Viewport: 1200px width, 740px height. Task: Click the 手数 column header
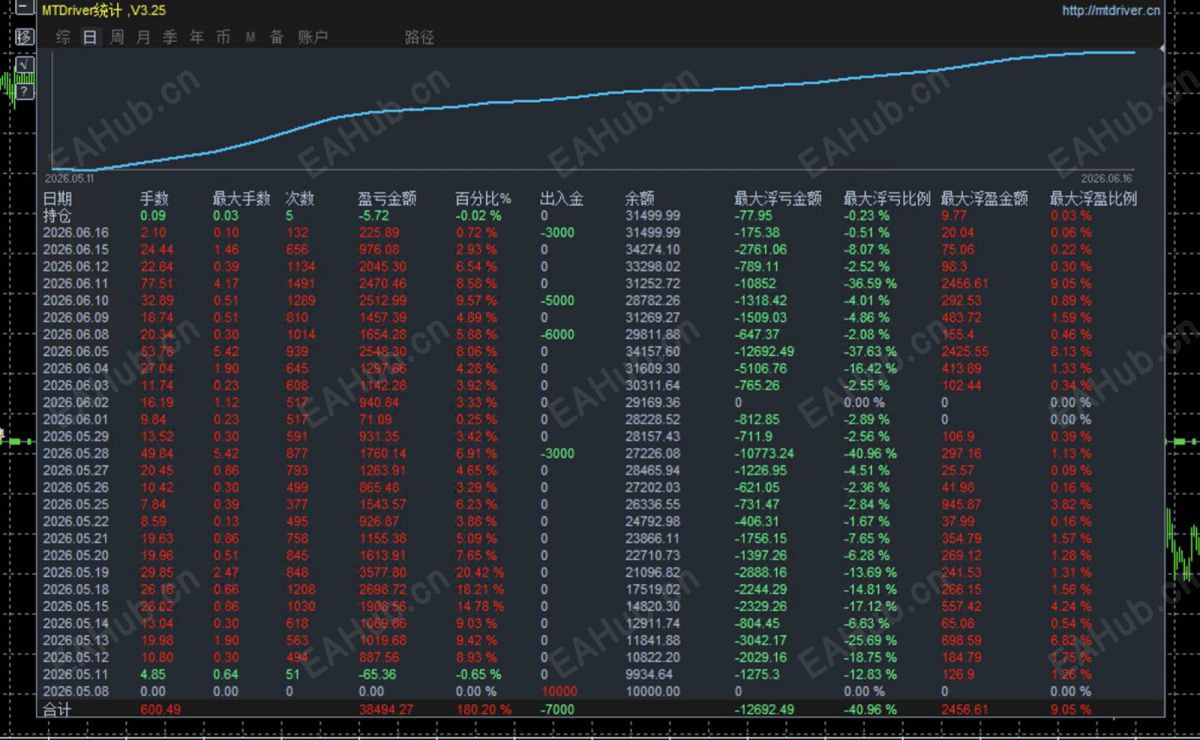(154, 199)
